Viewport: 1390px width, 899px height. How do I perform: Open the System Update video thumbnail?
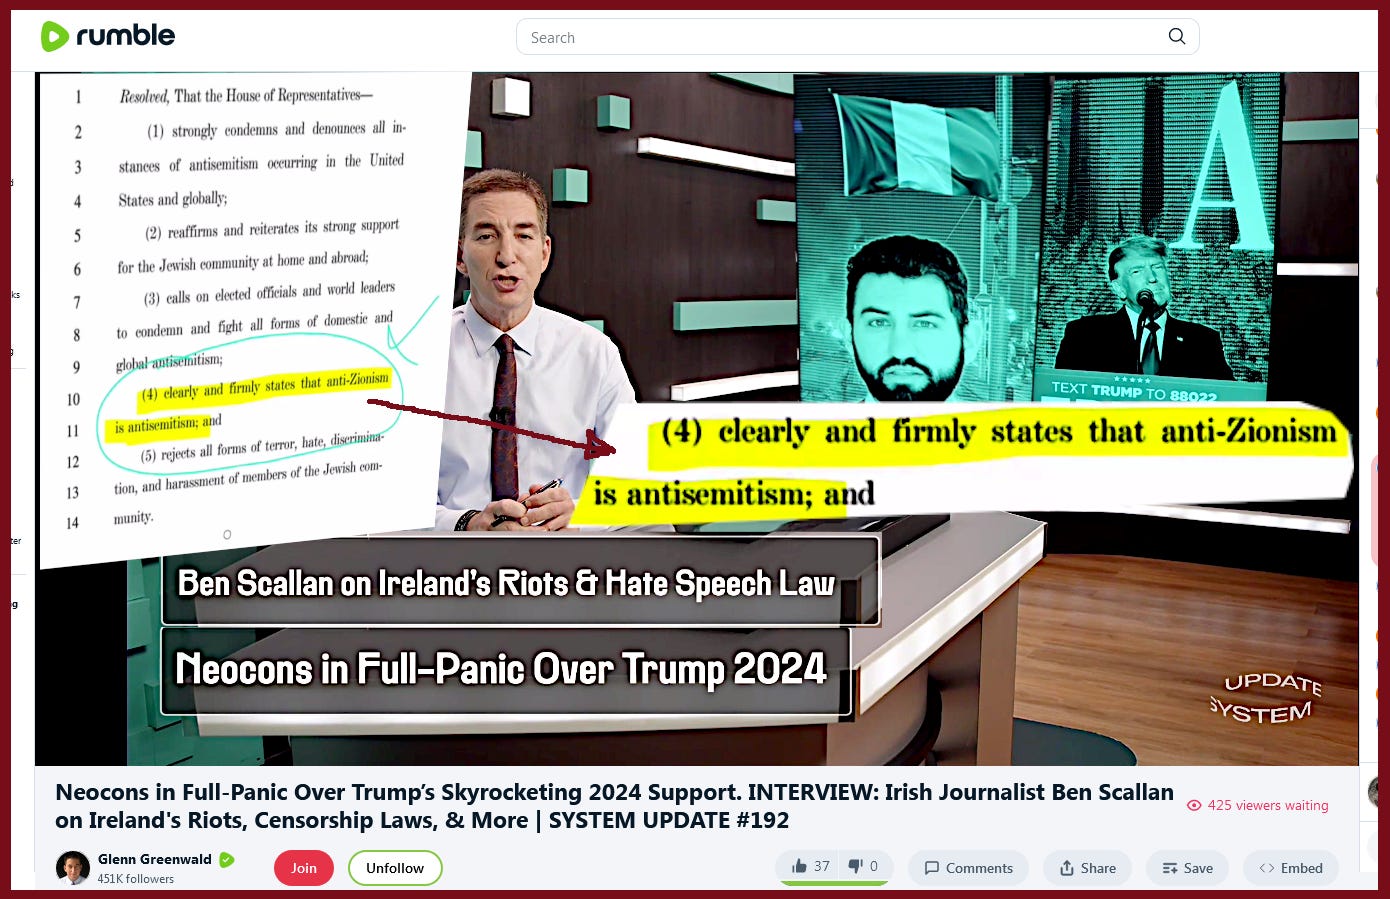pyautogui.click(x=696, y=418)
